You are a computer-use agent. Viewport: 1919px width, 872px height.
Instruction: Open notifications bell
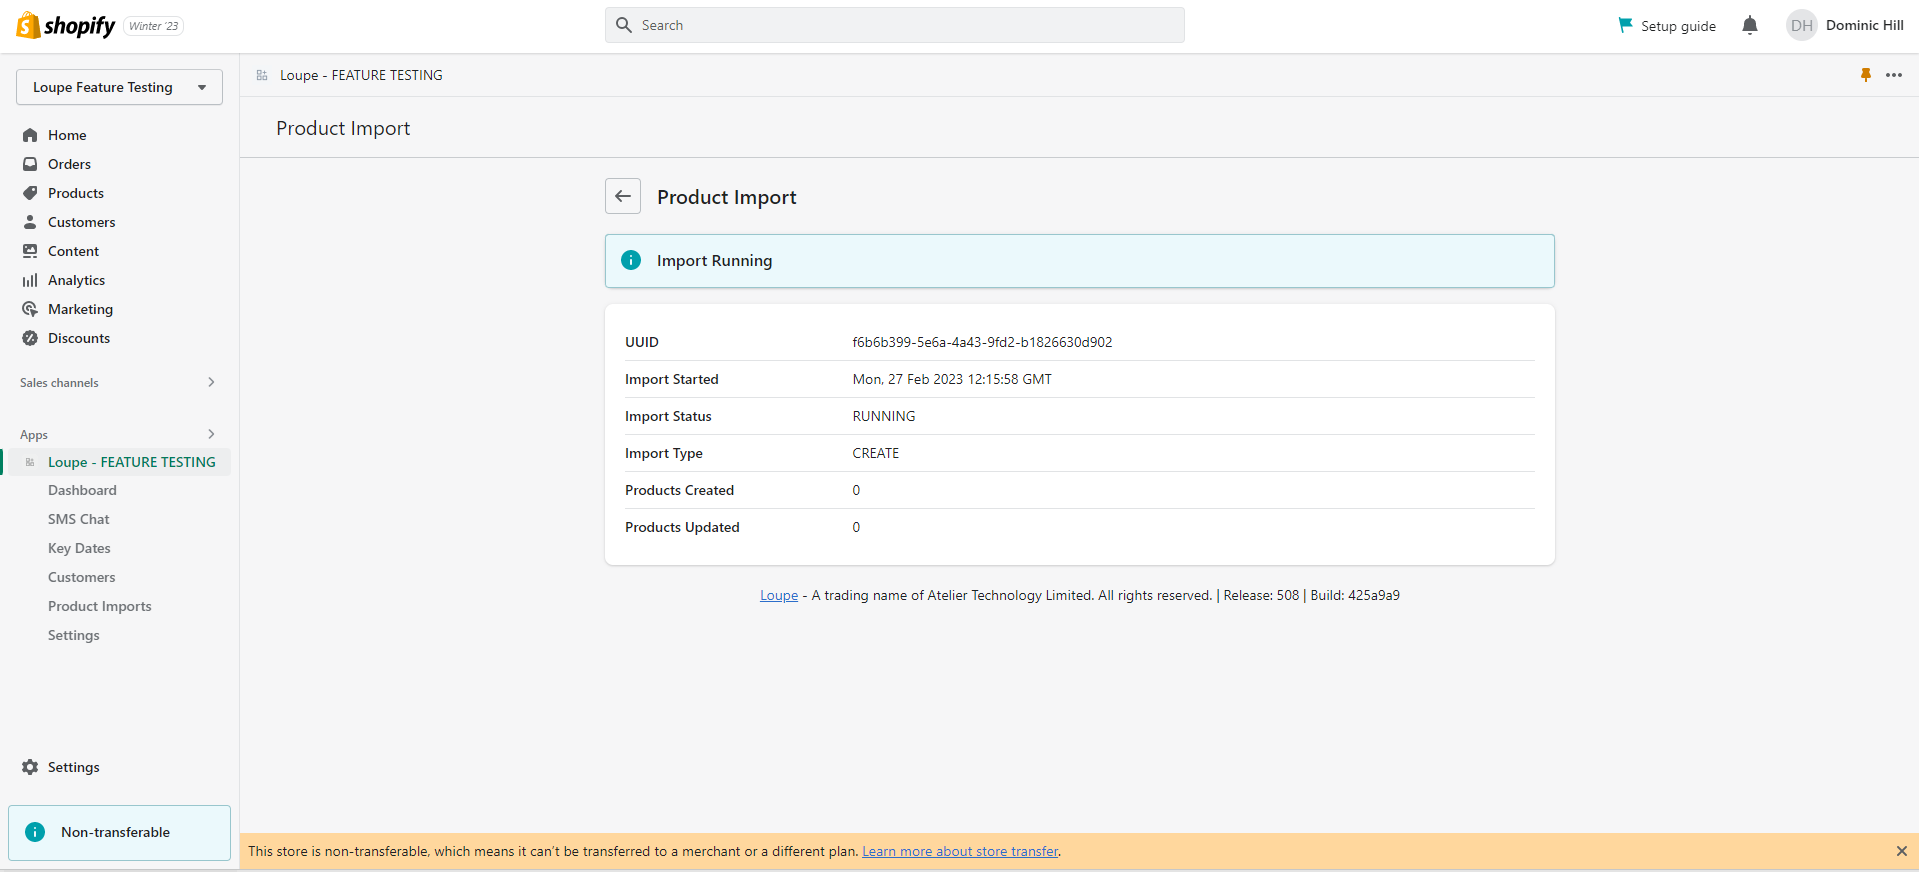pos(1749,25)
